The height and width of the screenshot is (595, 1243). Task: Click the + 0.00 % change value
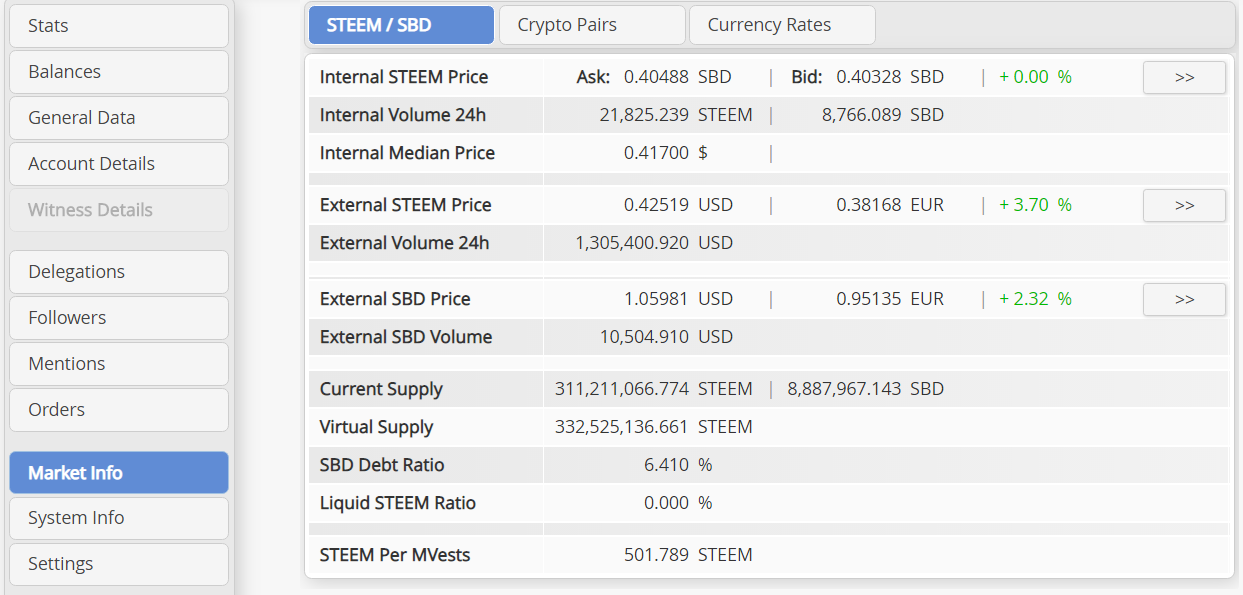click(1035, 77)
